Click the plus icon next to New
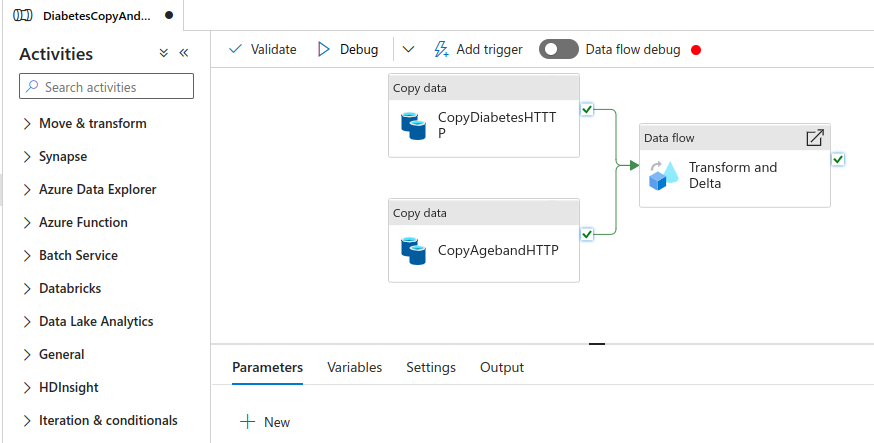 (x=247, y=422)
